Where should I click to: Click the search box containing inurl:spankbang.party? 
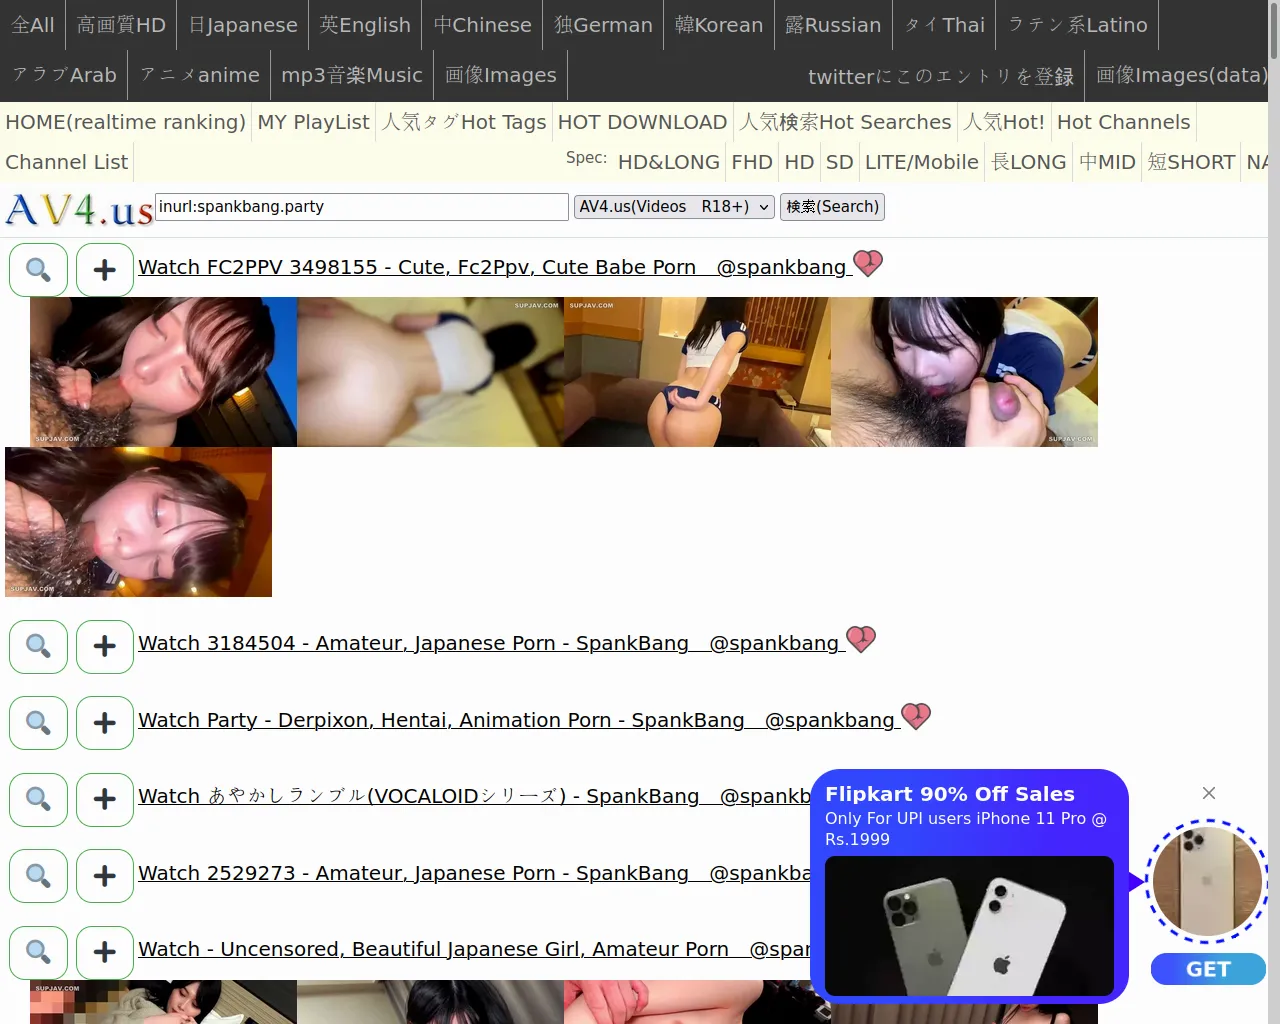[362, 207]
